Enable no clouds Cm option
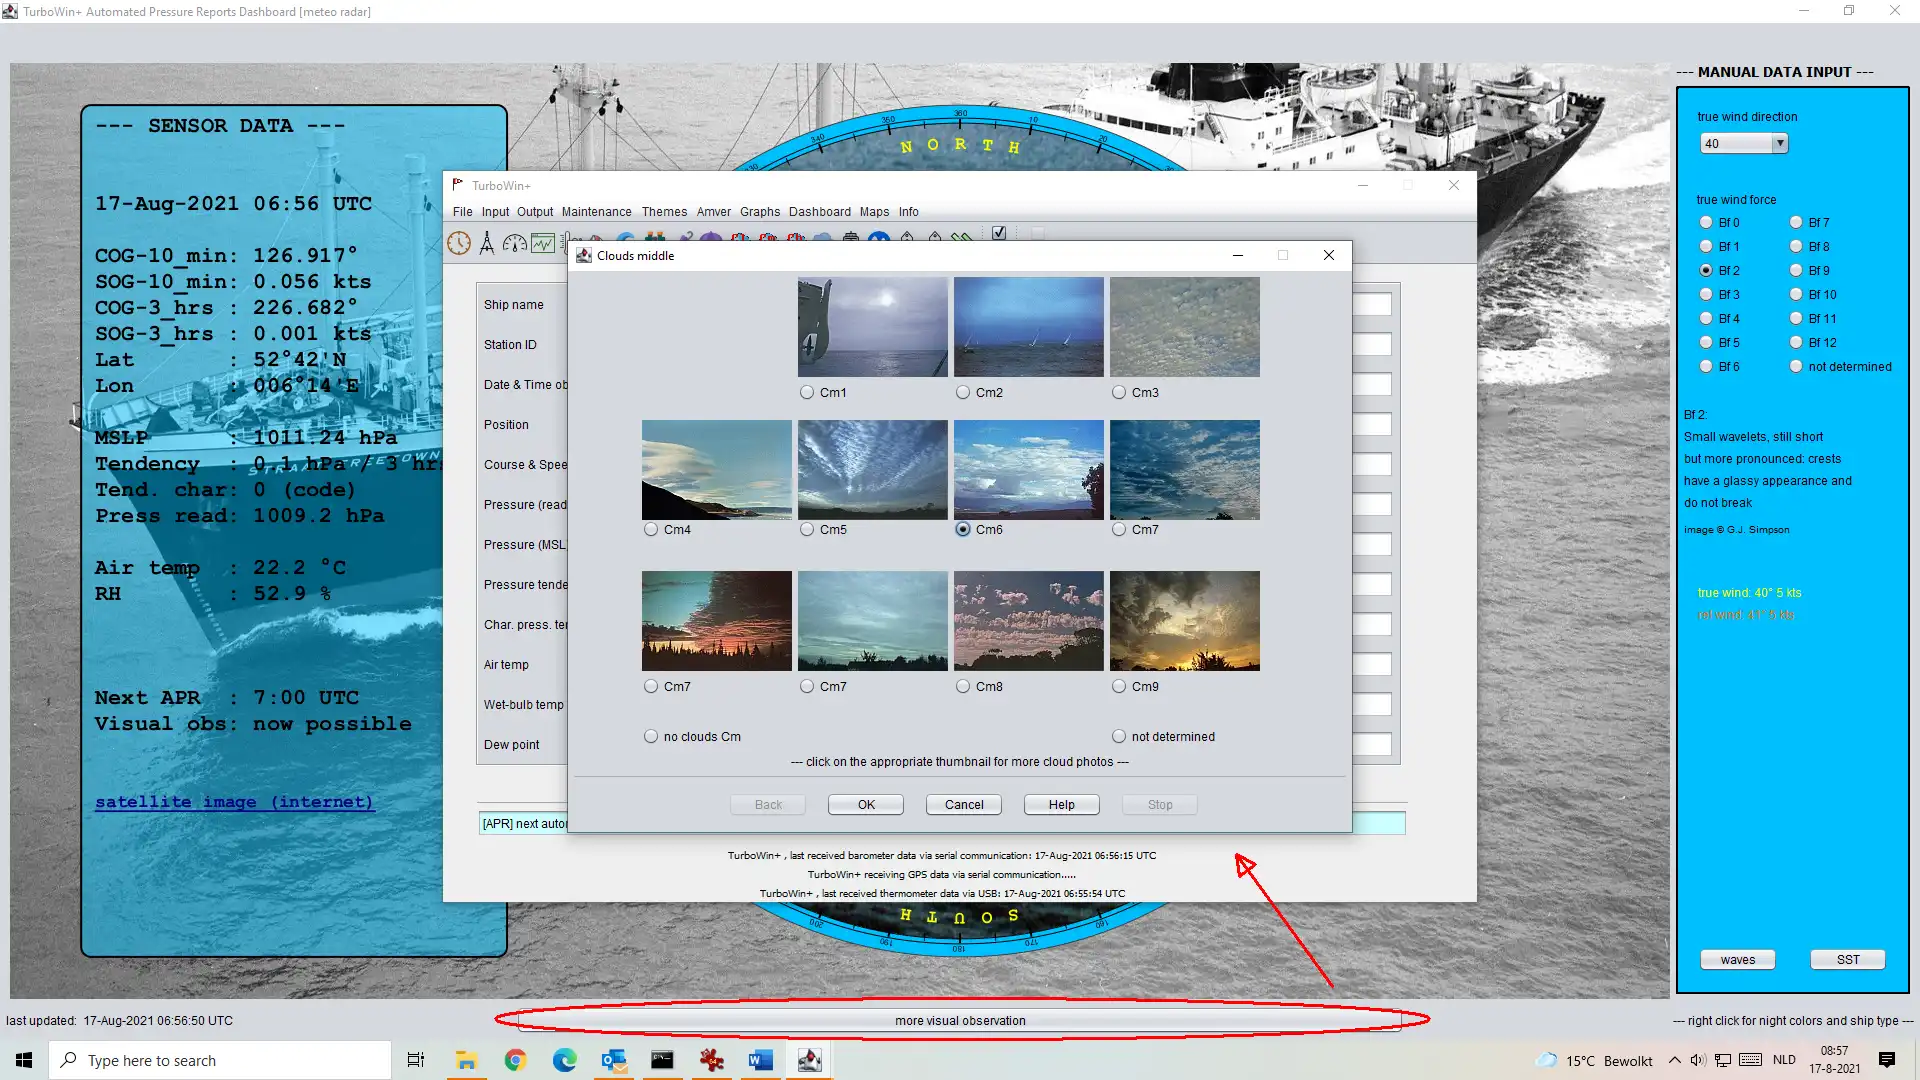 click(x=650, y=736)
